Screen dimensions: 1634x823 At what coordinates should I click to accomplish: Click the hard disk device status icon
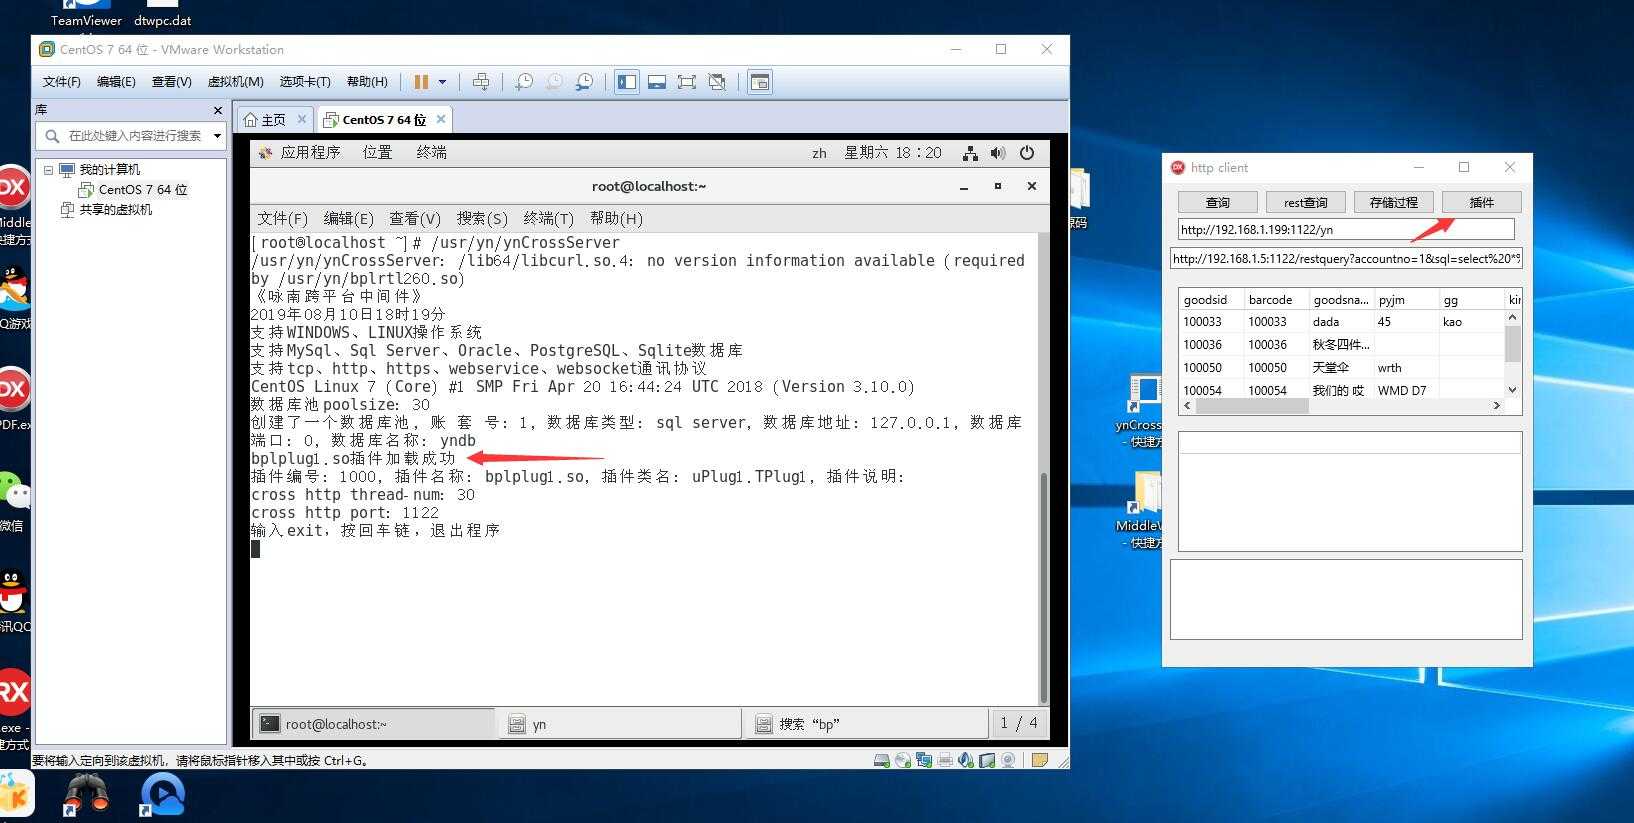pyautogui.click(x=881, y=760)
